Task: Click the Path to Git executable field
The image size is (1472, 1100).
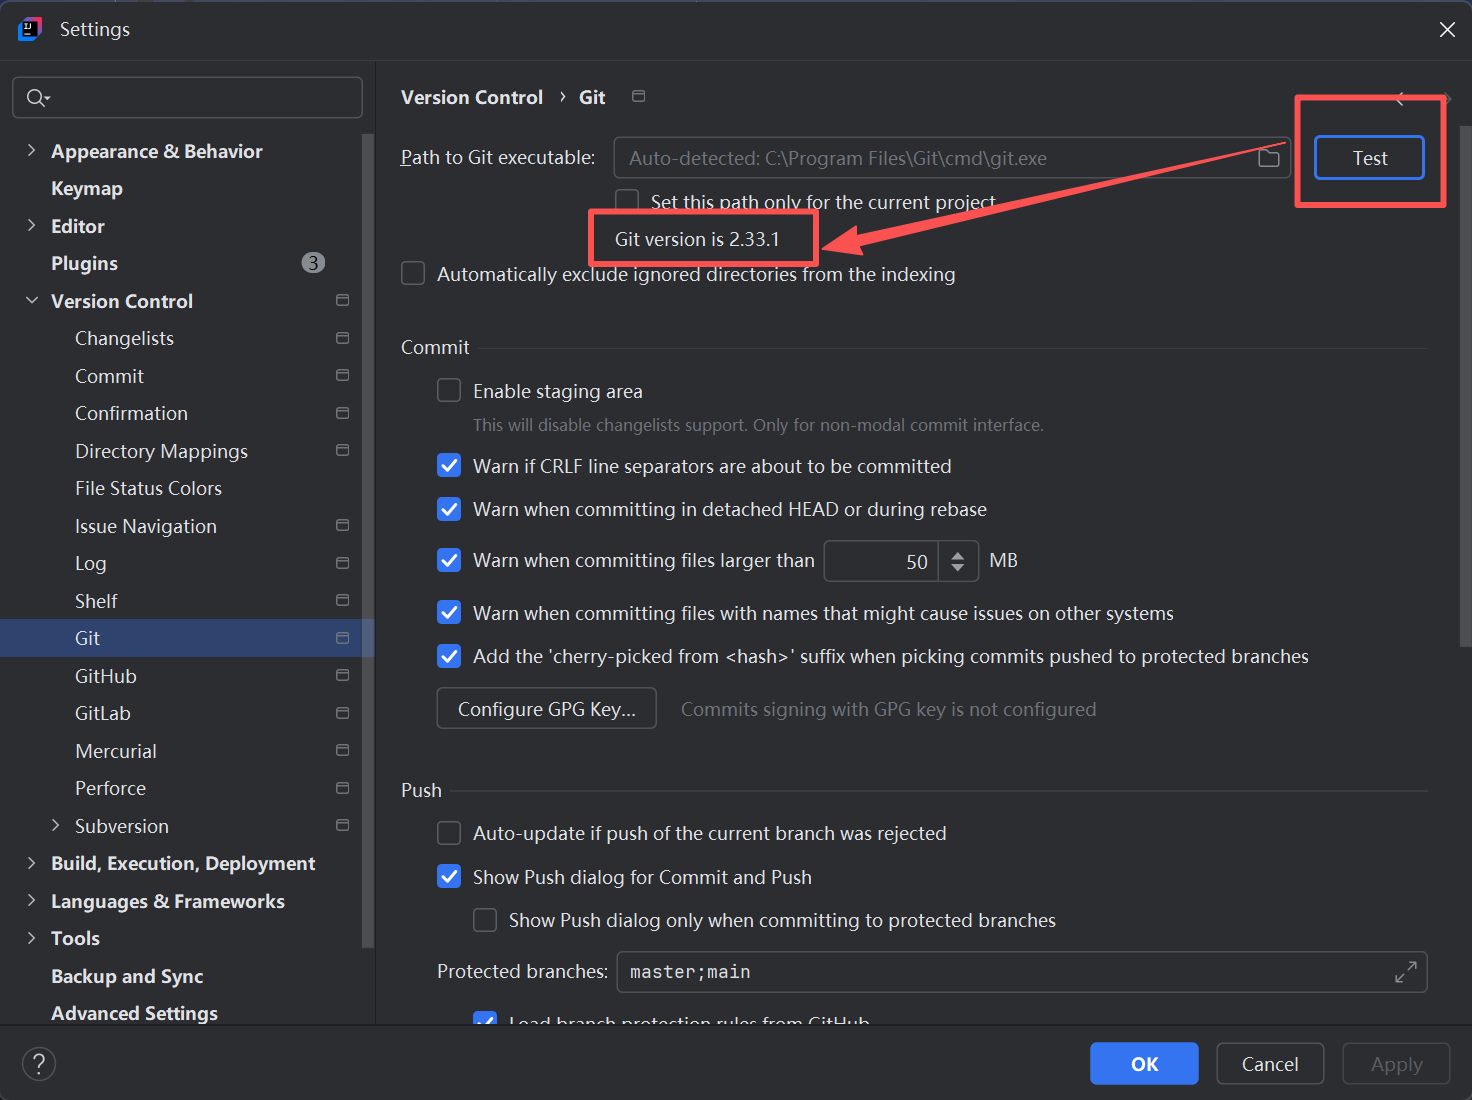Action: tap(952, 158)
